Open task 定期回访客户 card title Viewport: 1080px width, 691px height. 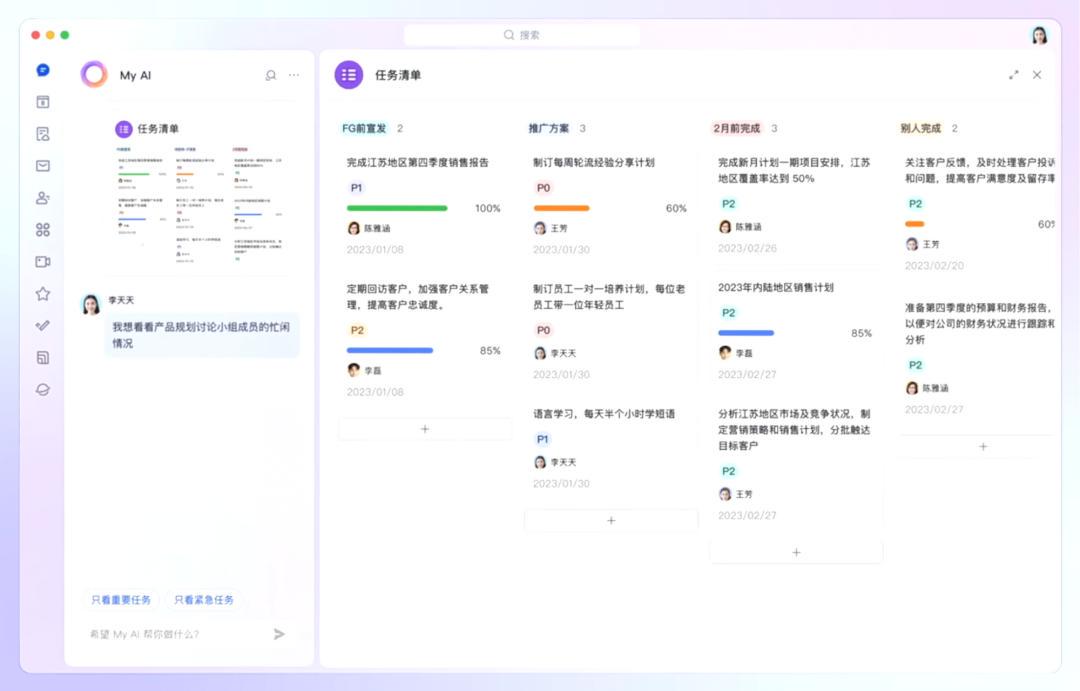(x=417, y=296)
